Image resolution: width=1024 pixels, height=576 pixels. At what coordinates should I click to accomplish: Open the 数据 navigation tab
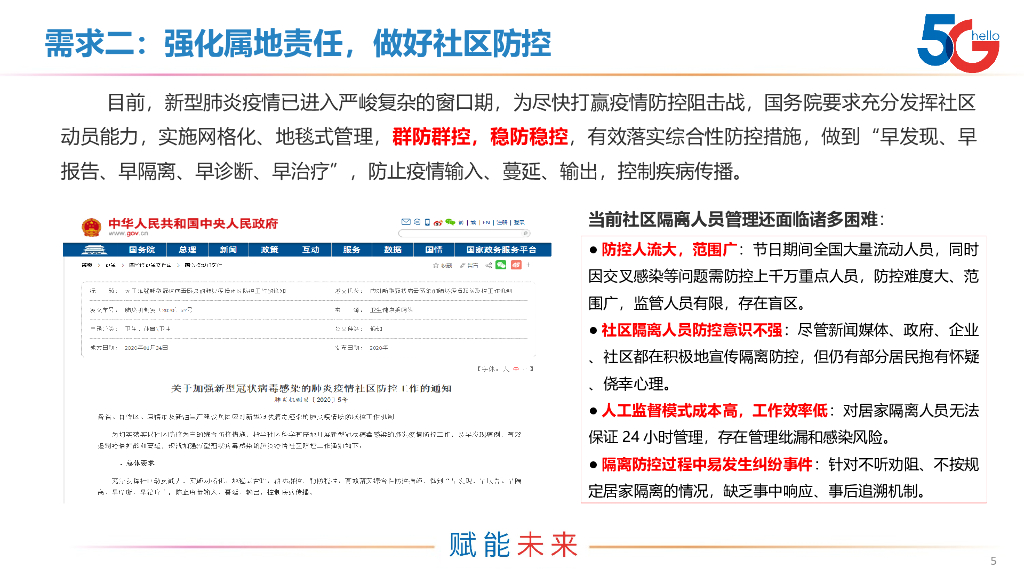392,249
